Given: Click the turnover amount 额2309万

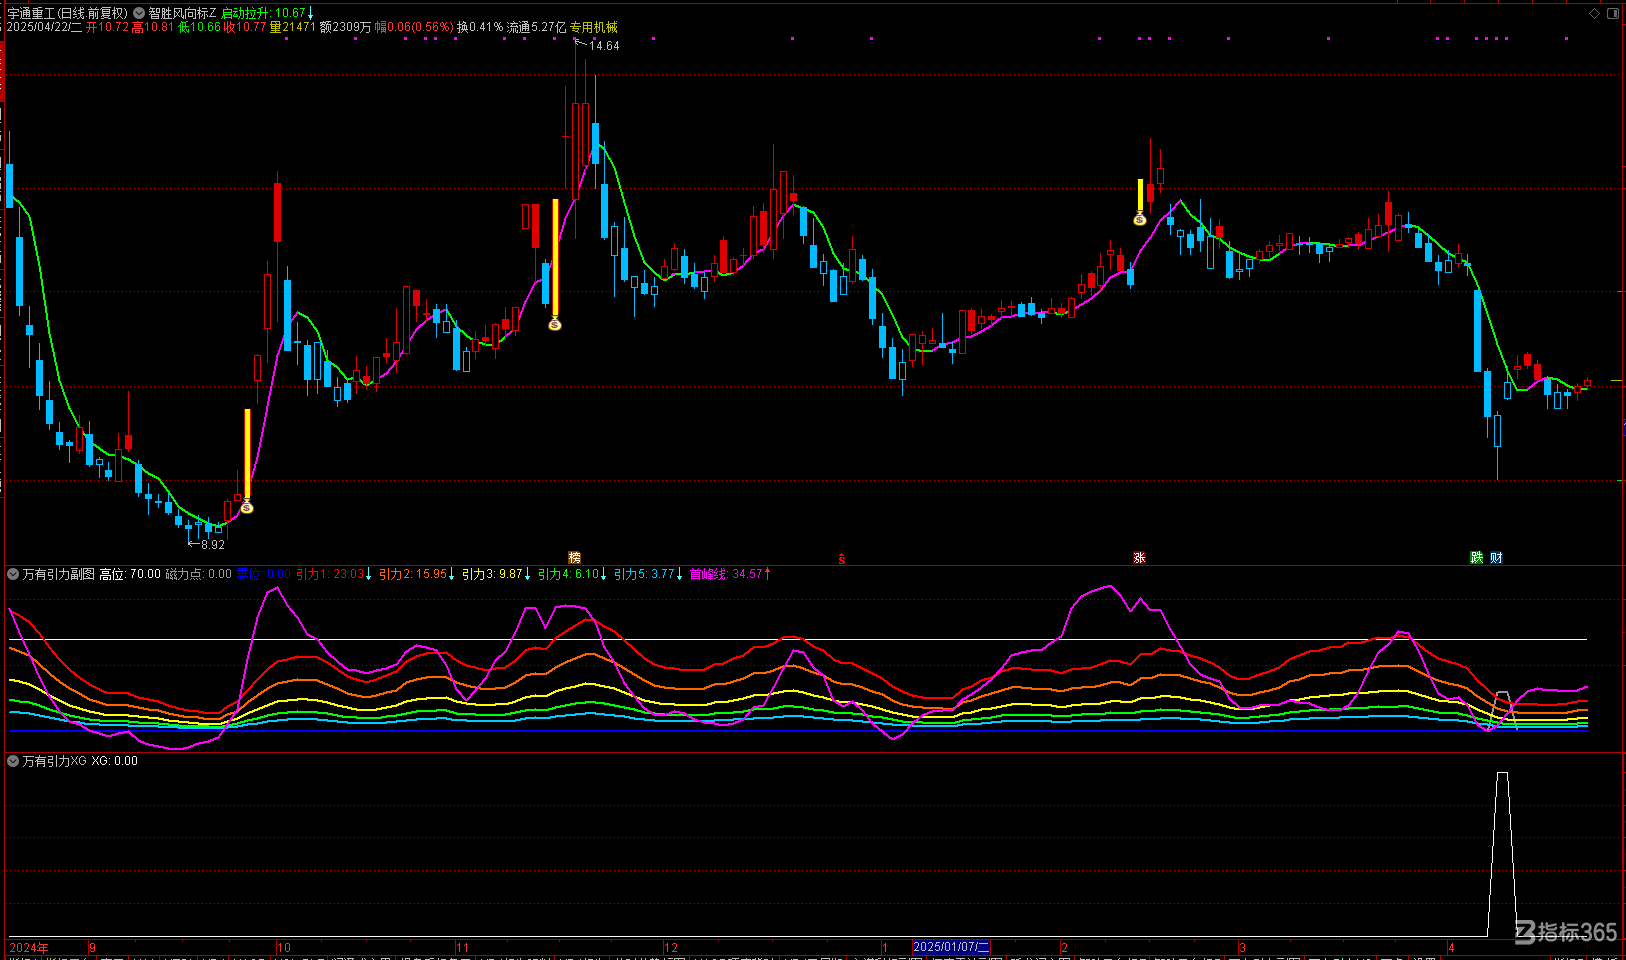Looking at the screenshot, I should coord(345,27).
